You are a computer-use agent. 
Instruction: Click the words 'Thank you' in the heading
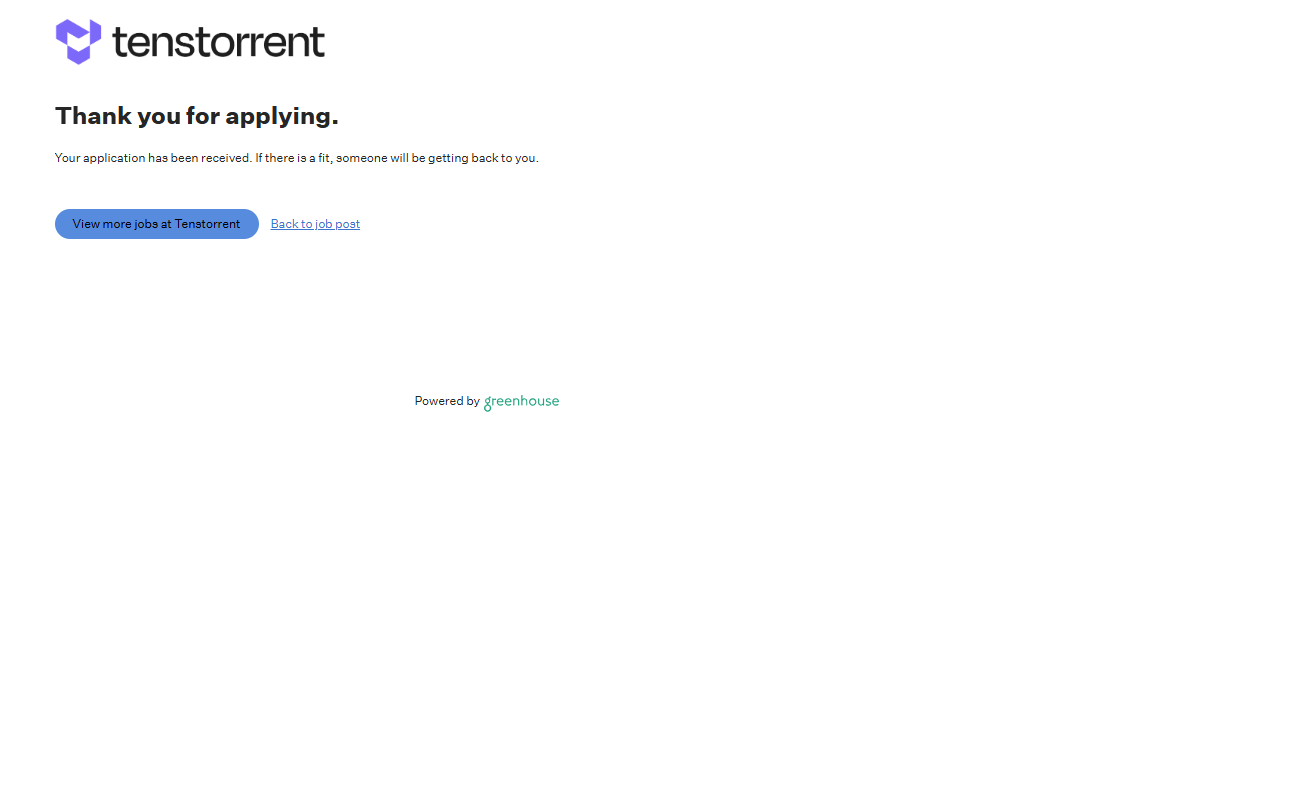pos(118,116)
